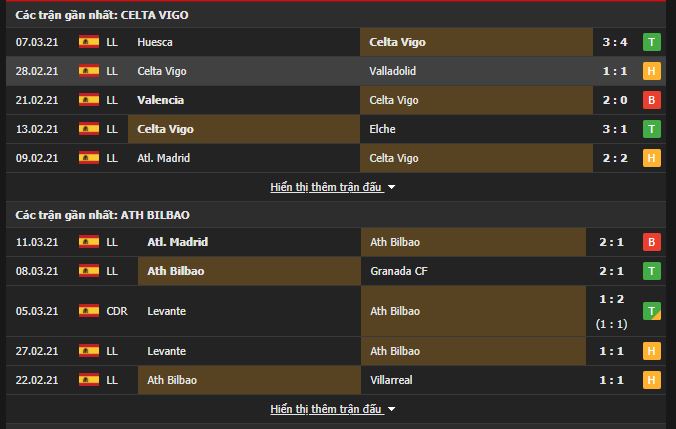Open the Huesca vs Celta Vigo match
Screen dimensions: 676x429
[336, 42]
